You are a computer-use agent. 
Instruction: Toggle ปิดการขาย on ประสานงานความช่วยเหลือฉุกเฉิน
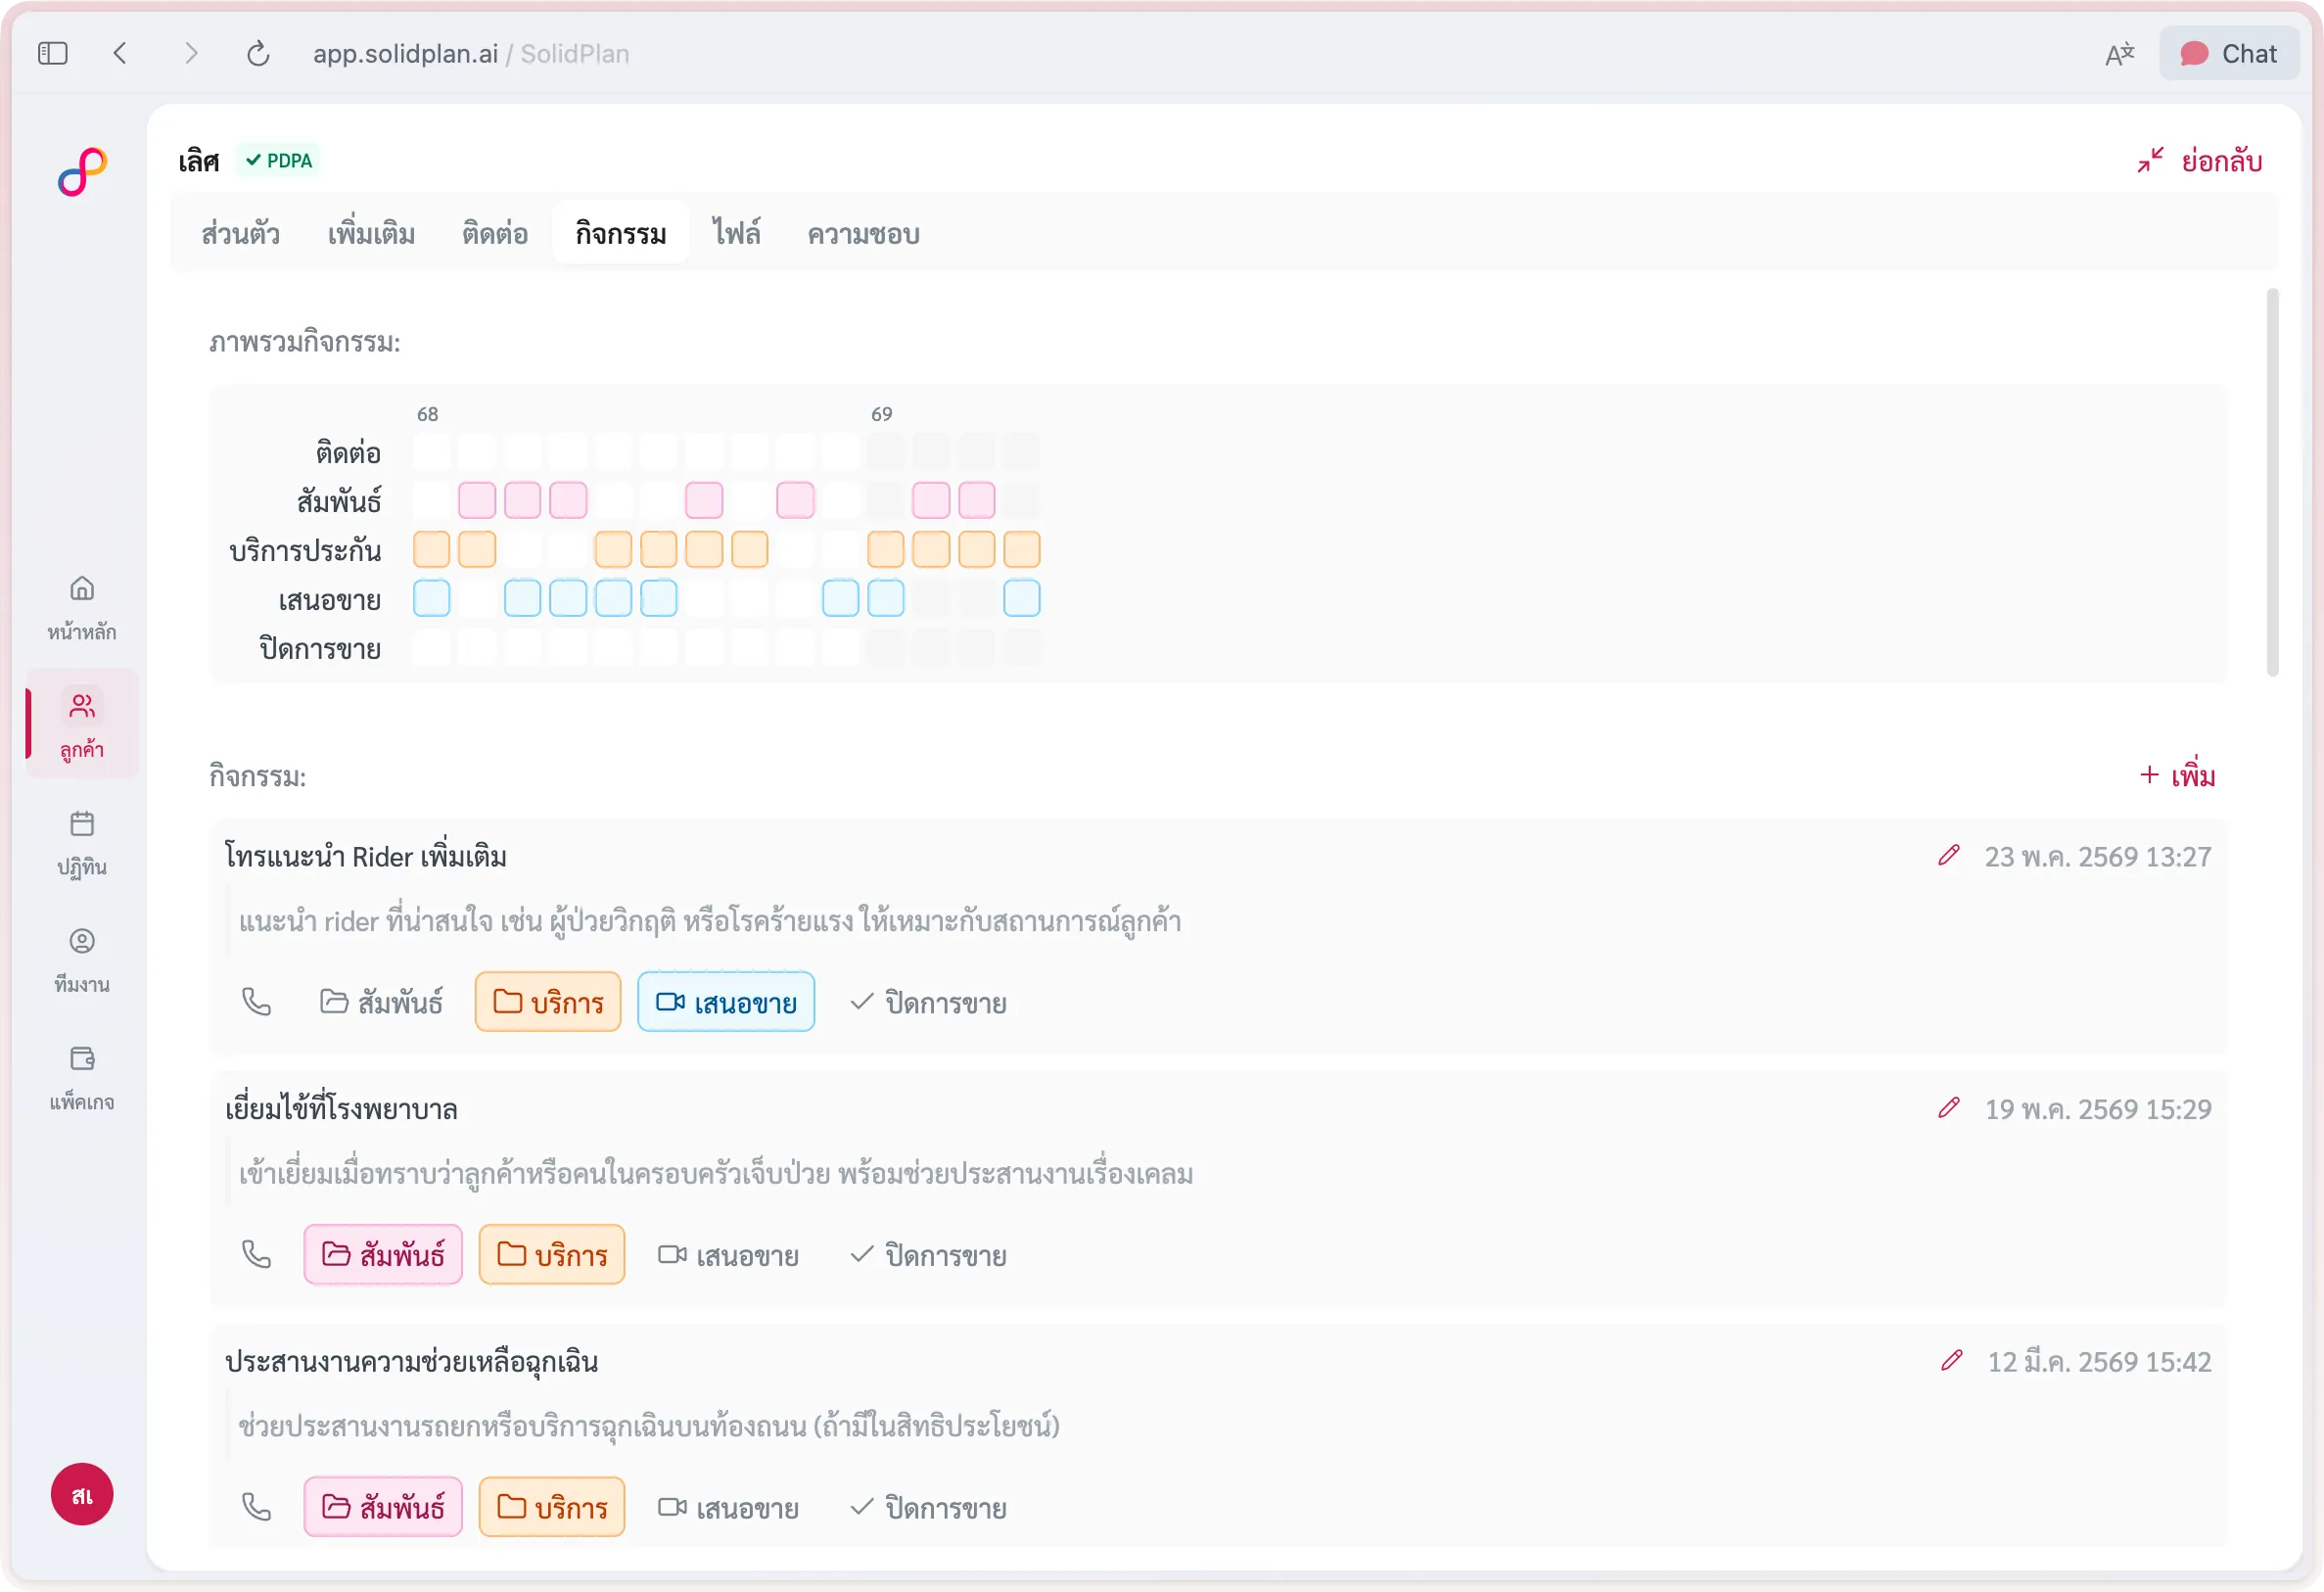928,1506
